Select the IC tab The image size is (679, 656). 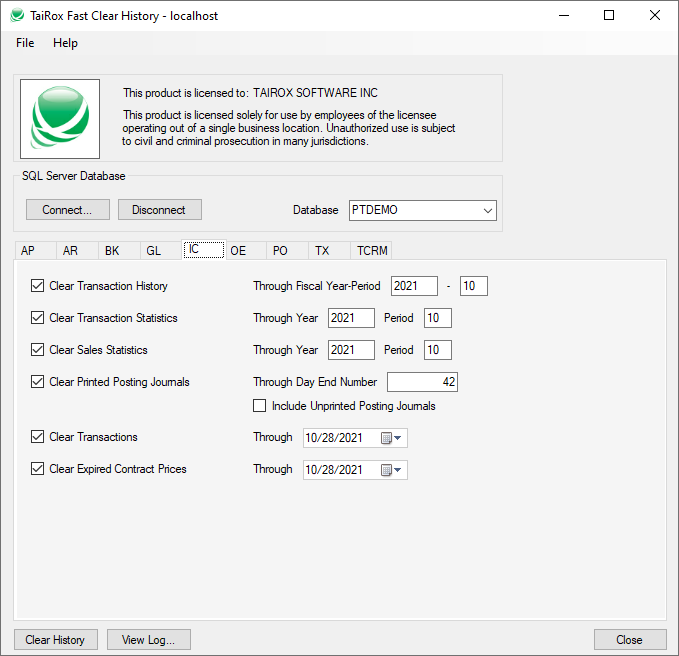click(x=204, y=249)
